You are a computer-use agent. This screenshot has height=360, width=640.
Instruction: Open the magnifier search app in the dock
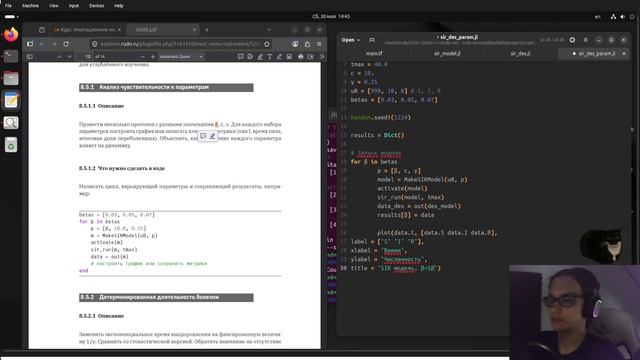point(11,122)
